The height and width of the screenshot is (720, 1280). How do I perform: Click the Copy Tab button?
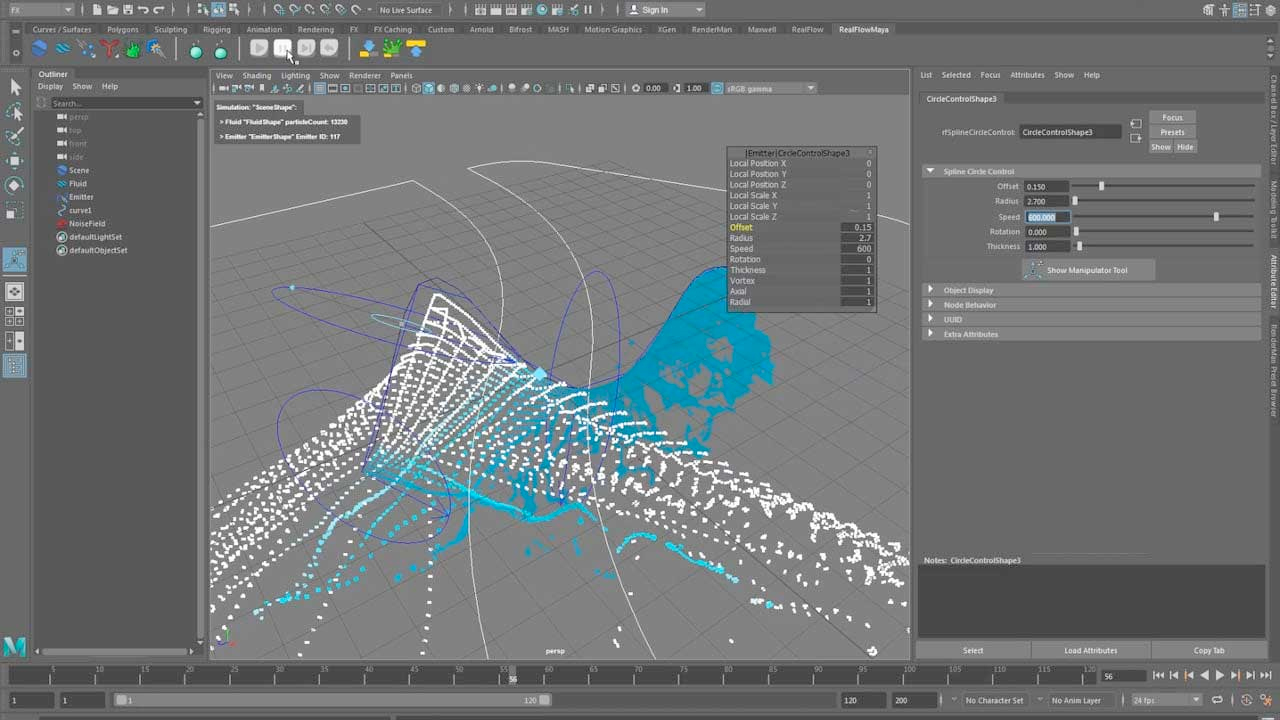[1208, 650]
